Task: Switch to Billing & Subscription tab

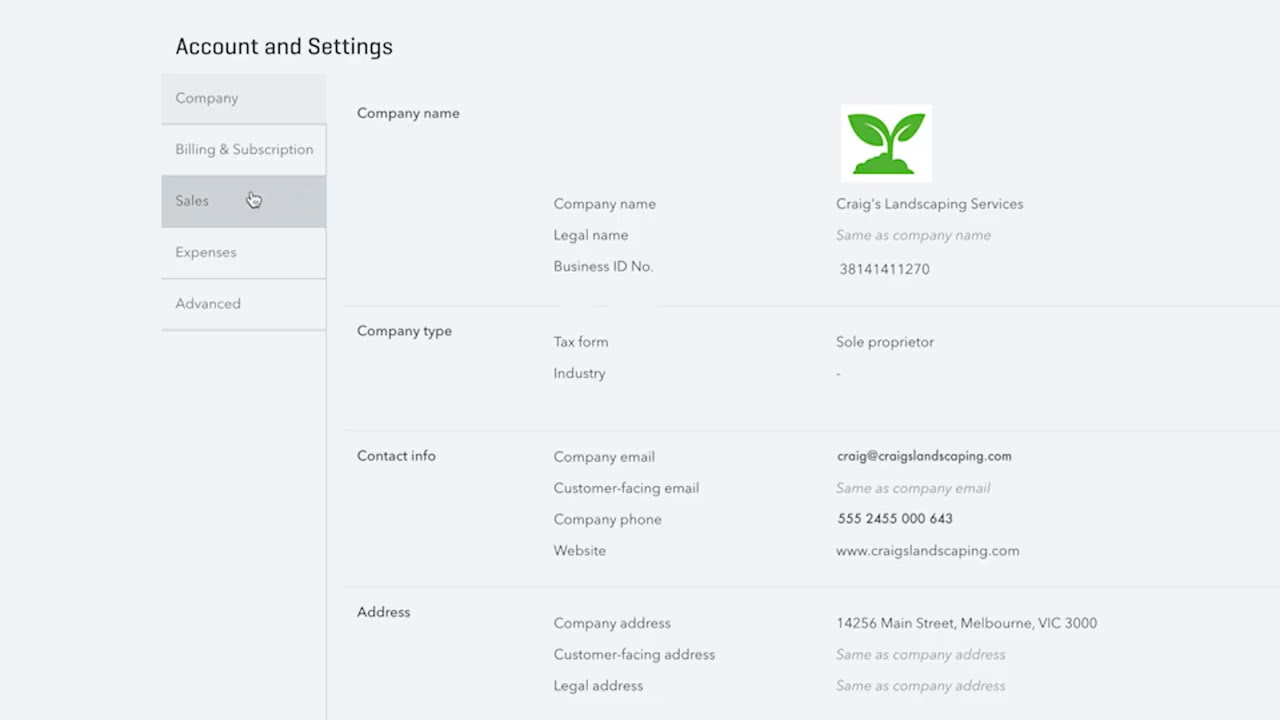Action: point(243,150)
